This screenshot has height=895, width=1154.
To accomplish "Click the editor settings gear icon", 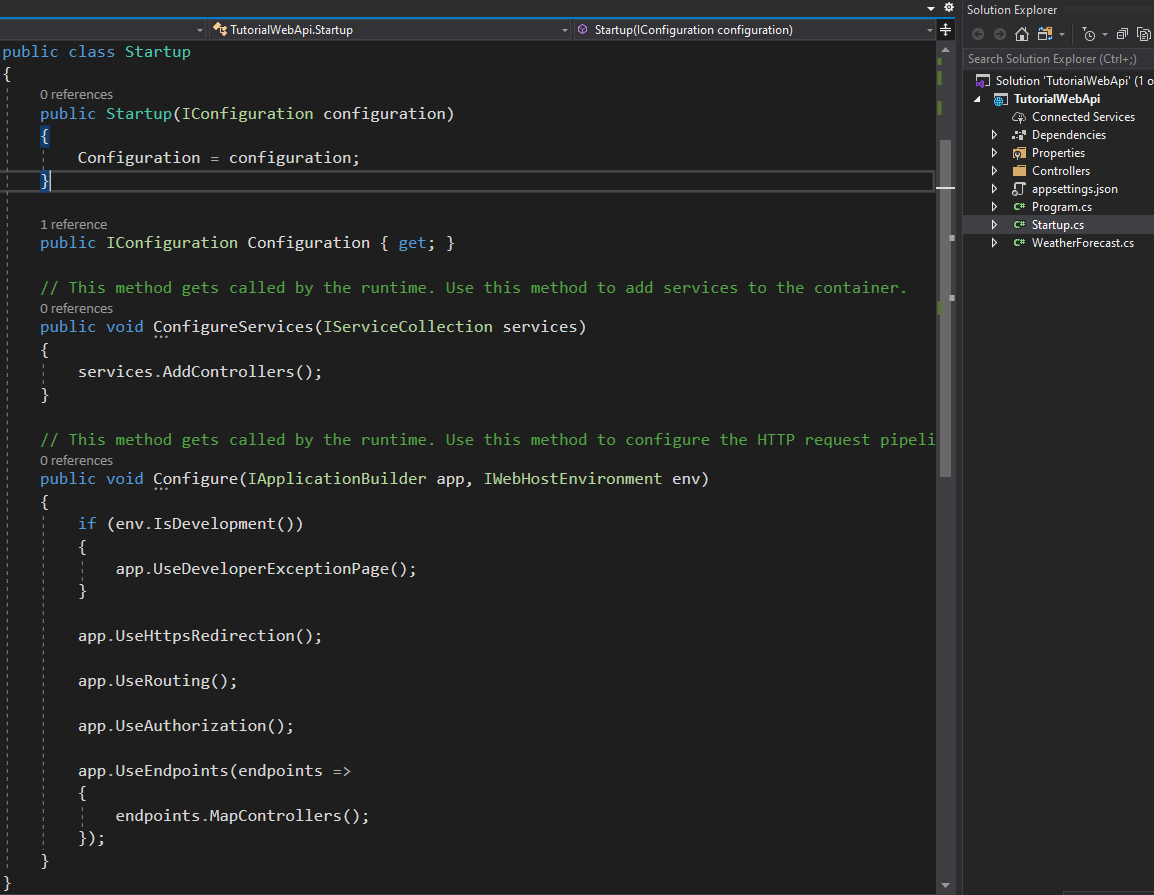I will pyautogui.click(x=949, y=7).
